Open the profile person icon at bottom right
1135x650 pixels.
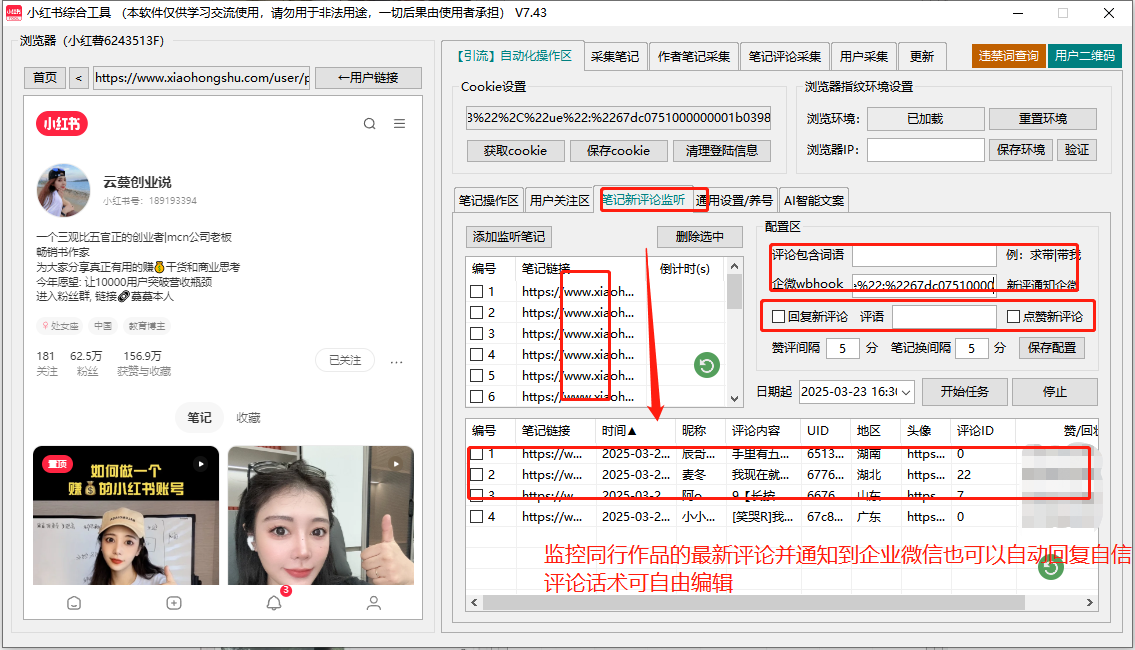point(373,602)
